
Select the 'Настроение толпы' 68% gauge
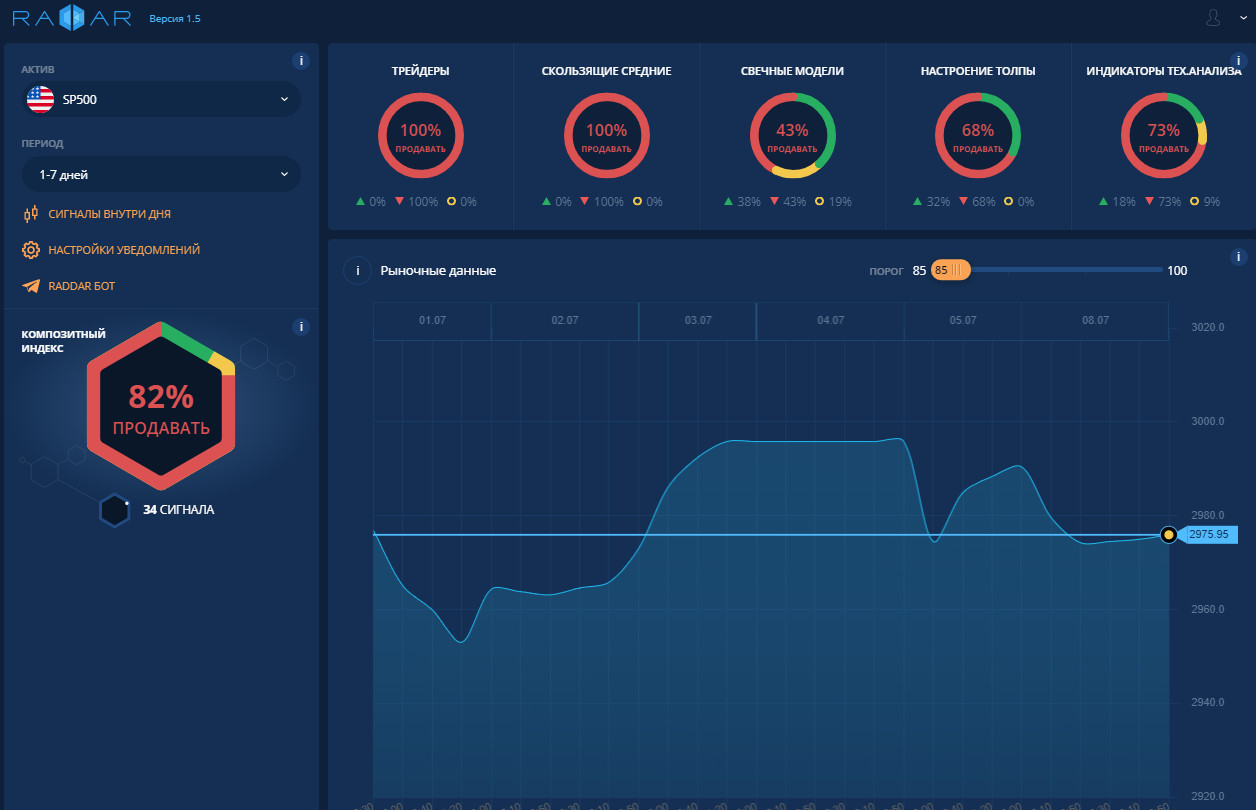[978, 136]
